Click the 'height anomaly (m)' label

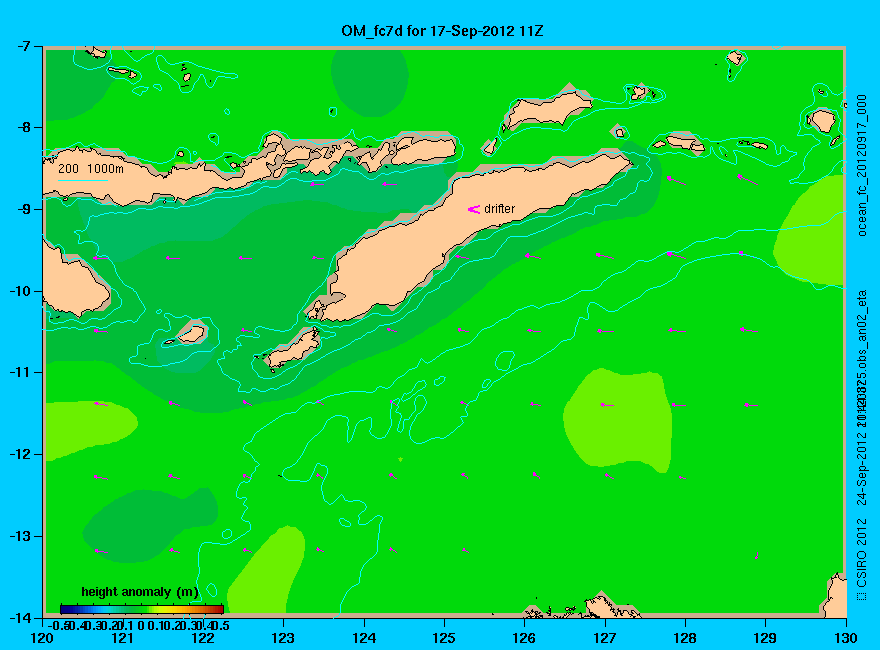[x=140, y=592]
